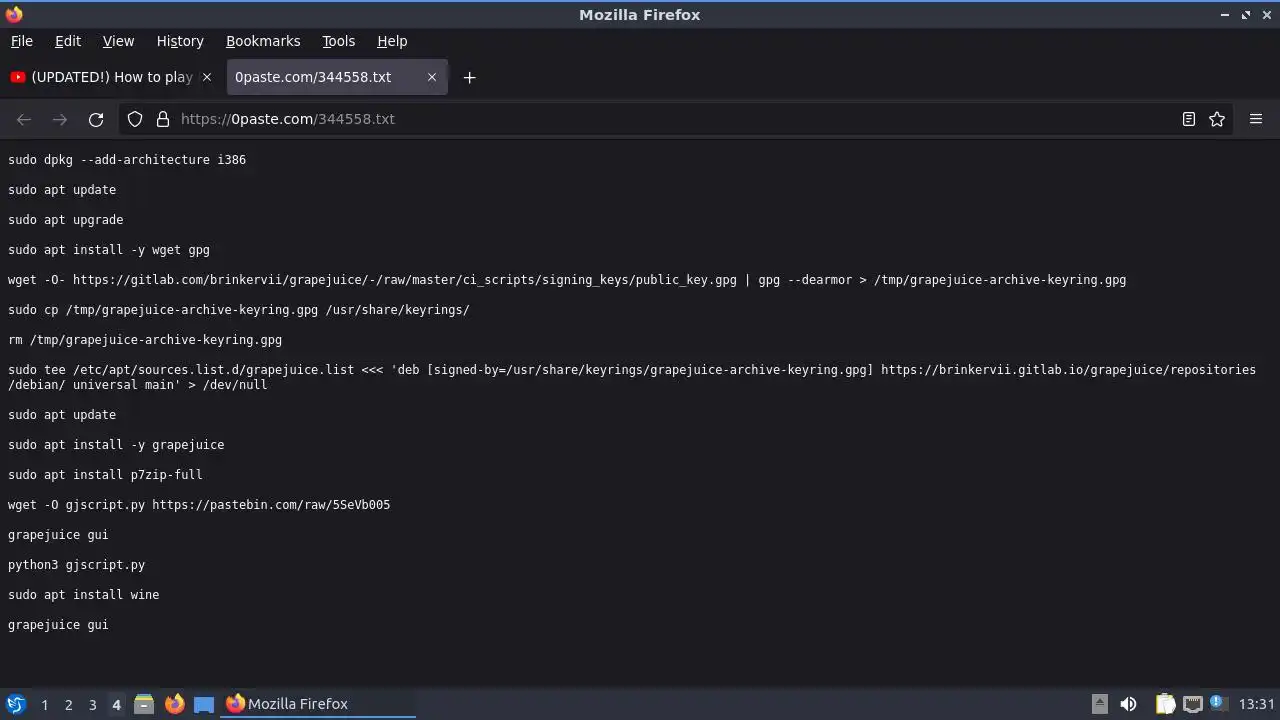Open the Edit menu
The width and height of the screenshot is (1280, 720).
(x=68, y=41)
